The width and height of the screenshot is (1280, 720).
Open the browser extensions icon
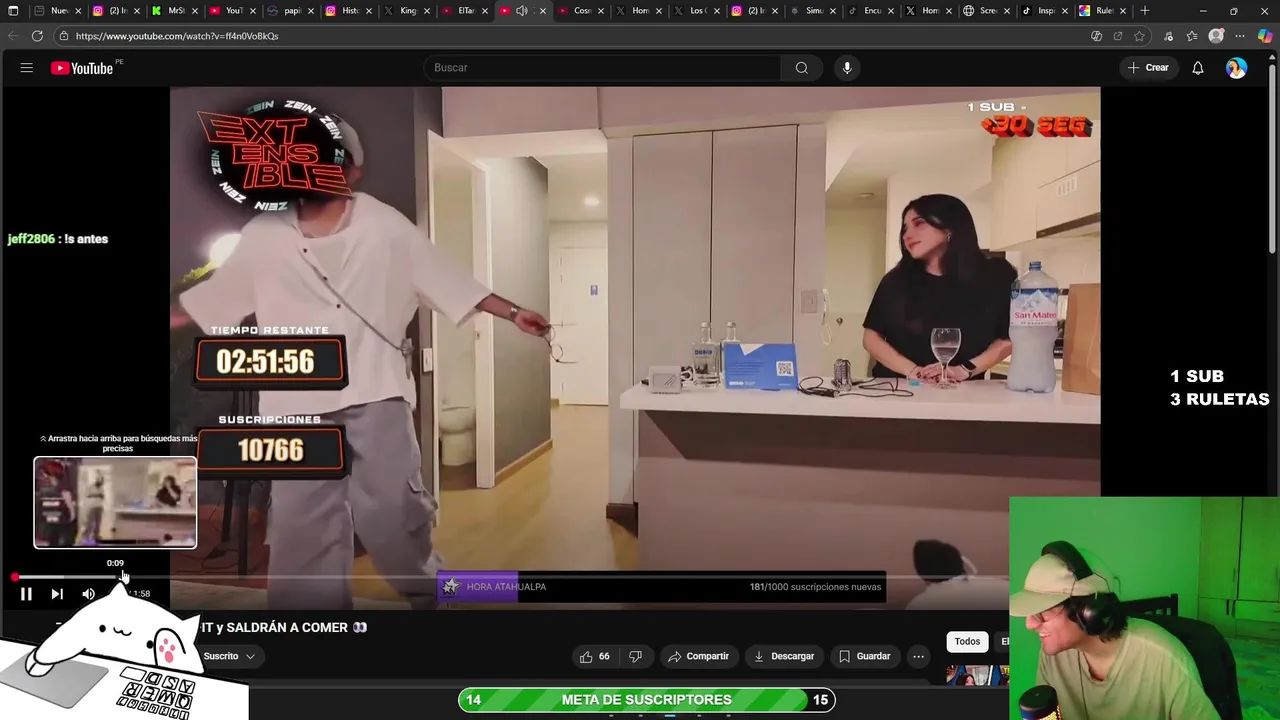[x=1168, y=36]
